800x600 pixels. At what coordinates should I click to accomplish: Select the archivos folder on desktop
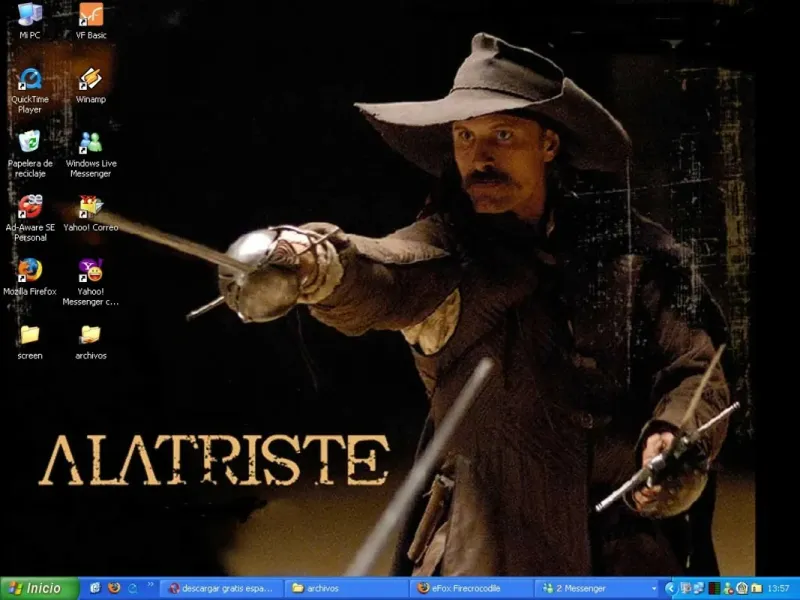91,342
